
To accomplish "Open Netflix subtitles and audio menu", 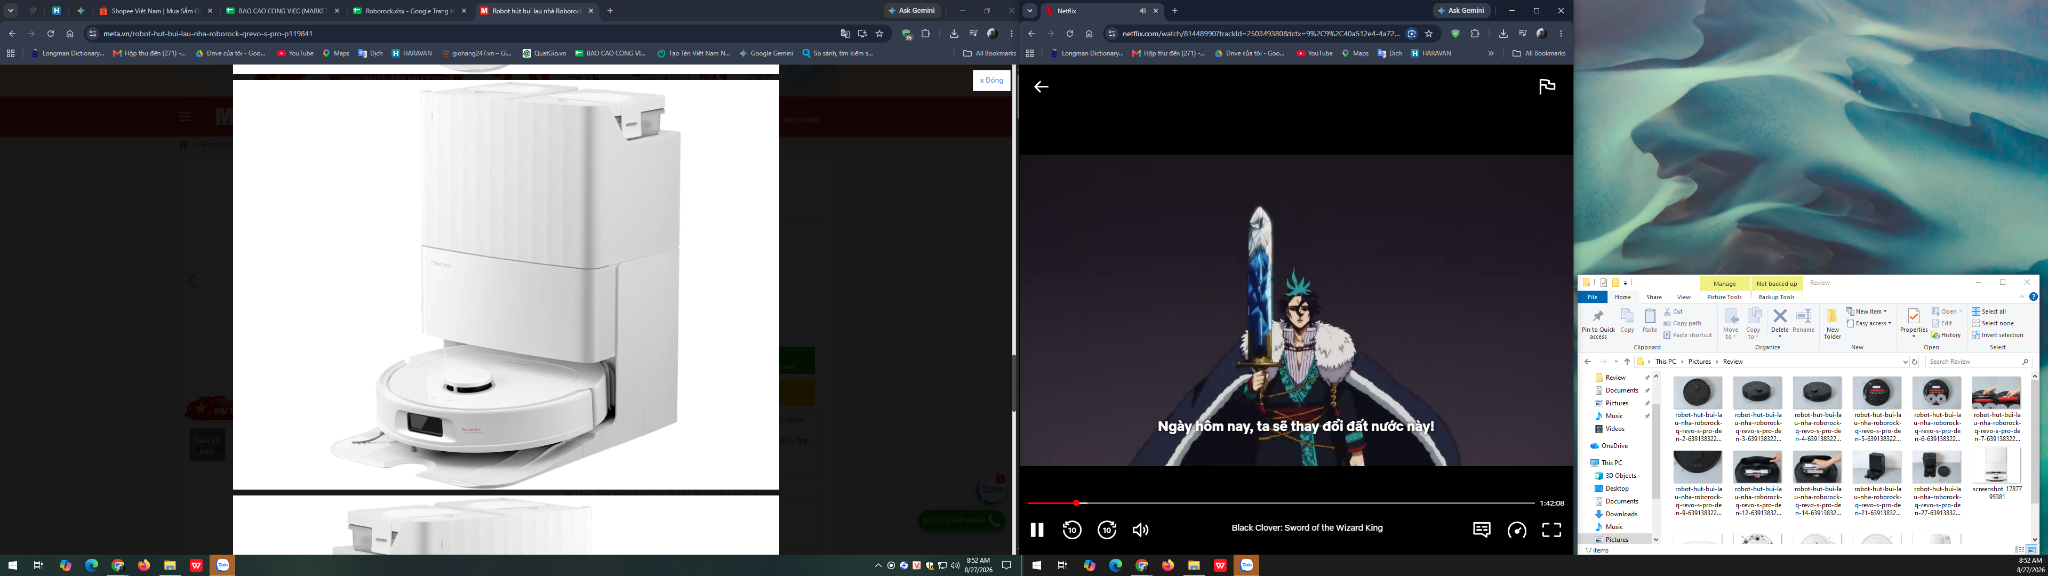I will point(1482,530).
